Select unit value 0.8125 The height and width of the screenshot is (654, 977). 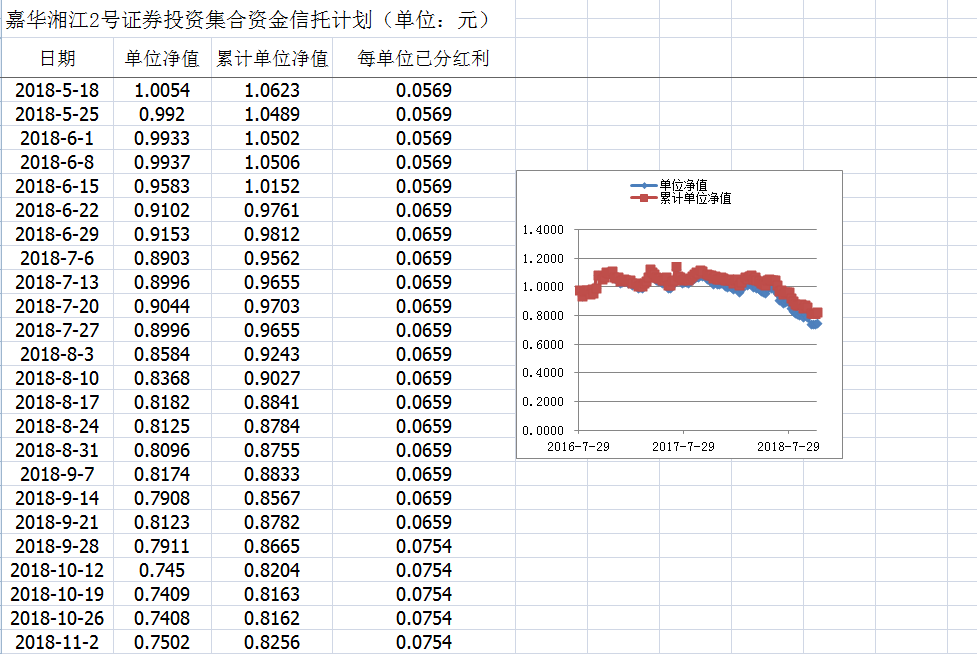point(162,426)
